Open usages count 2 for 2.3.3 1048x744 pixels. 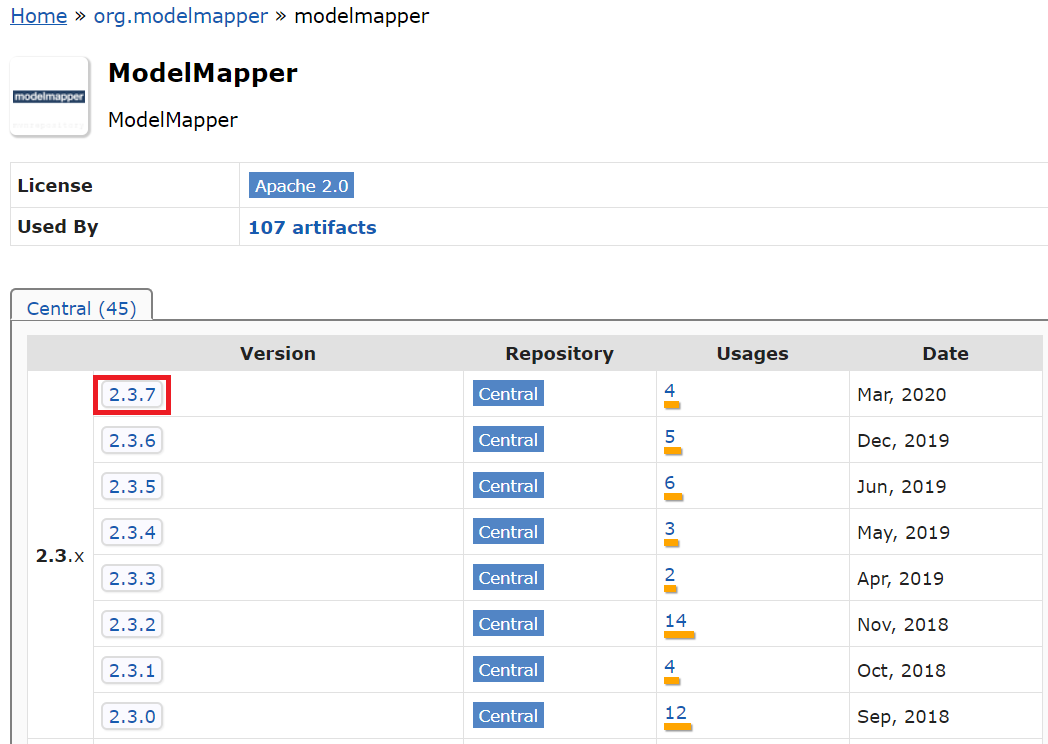click(x=670, y=575)
